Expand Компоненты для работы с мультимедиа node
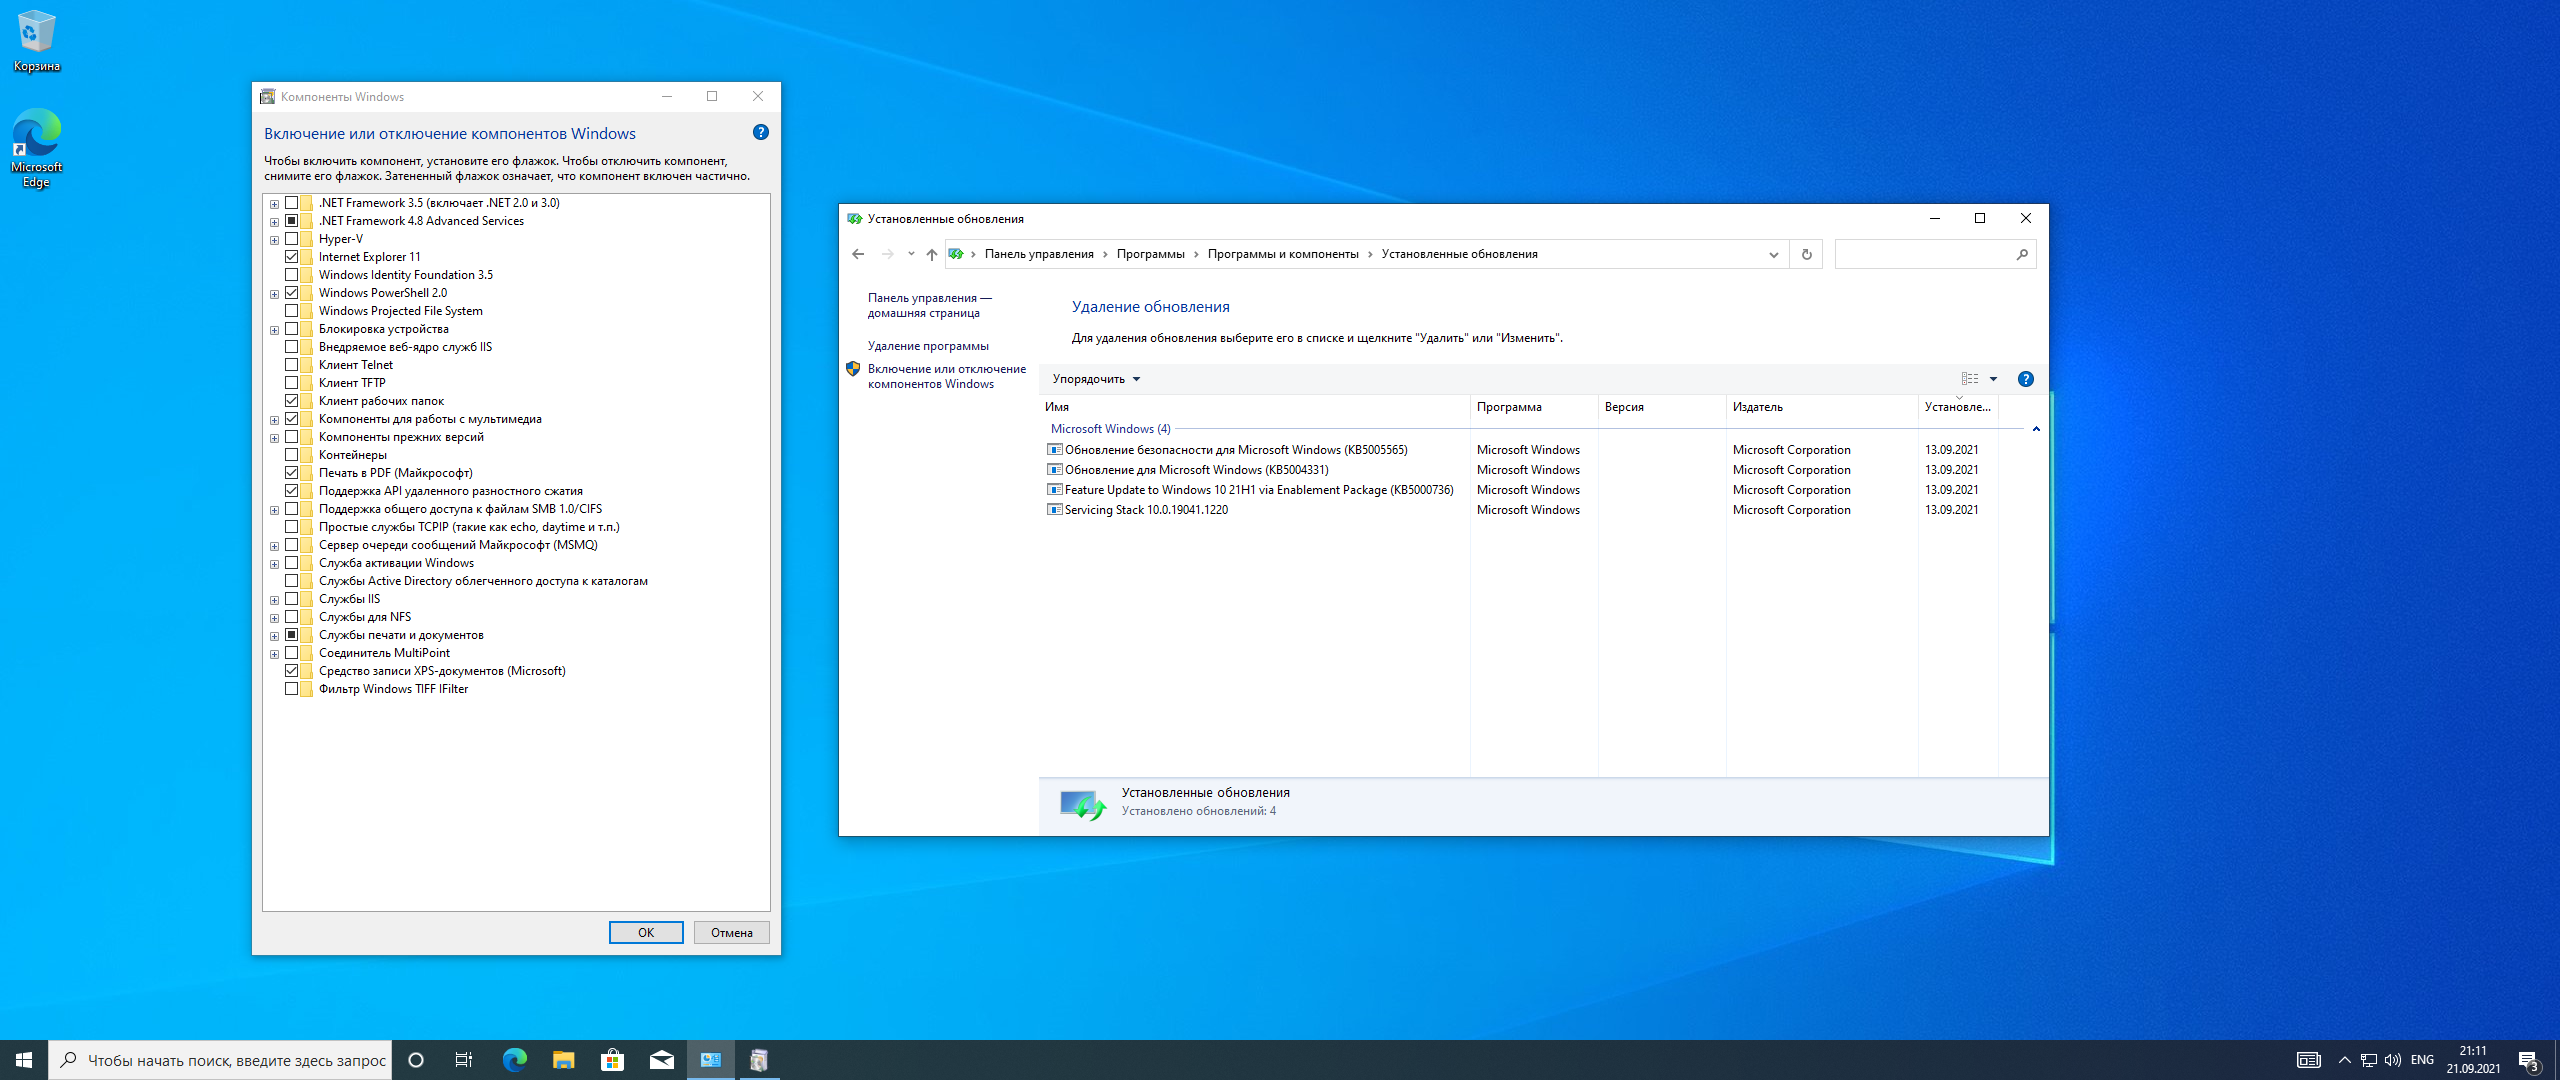The height and width of the screenshot is (1080, 2560). click(274, 420)
